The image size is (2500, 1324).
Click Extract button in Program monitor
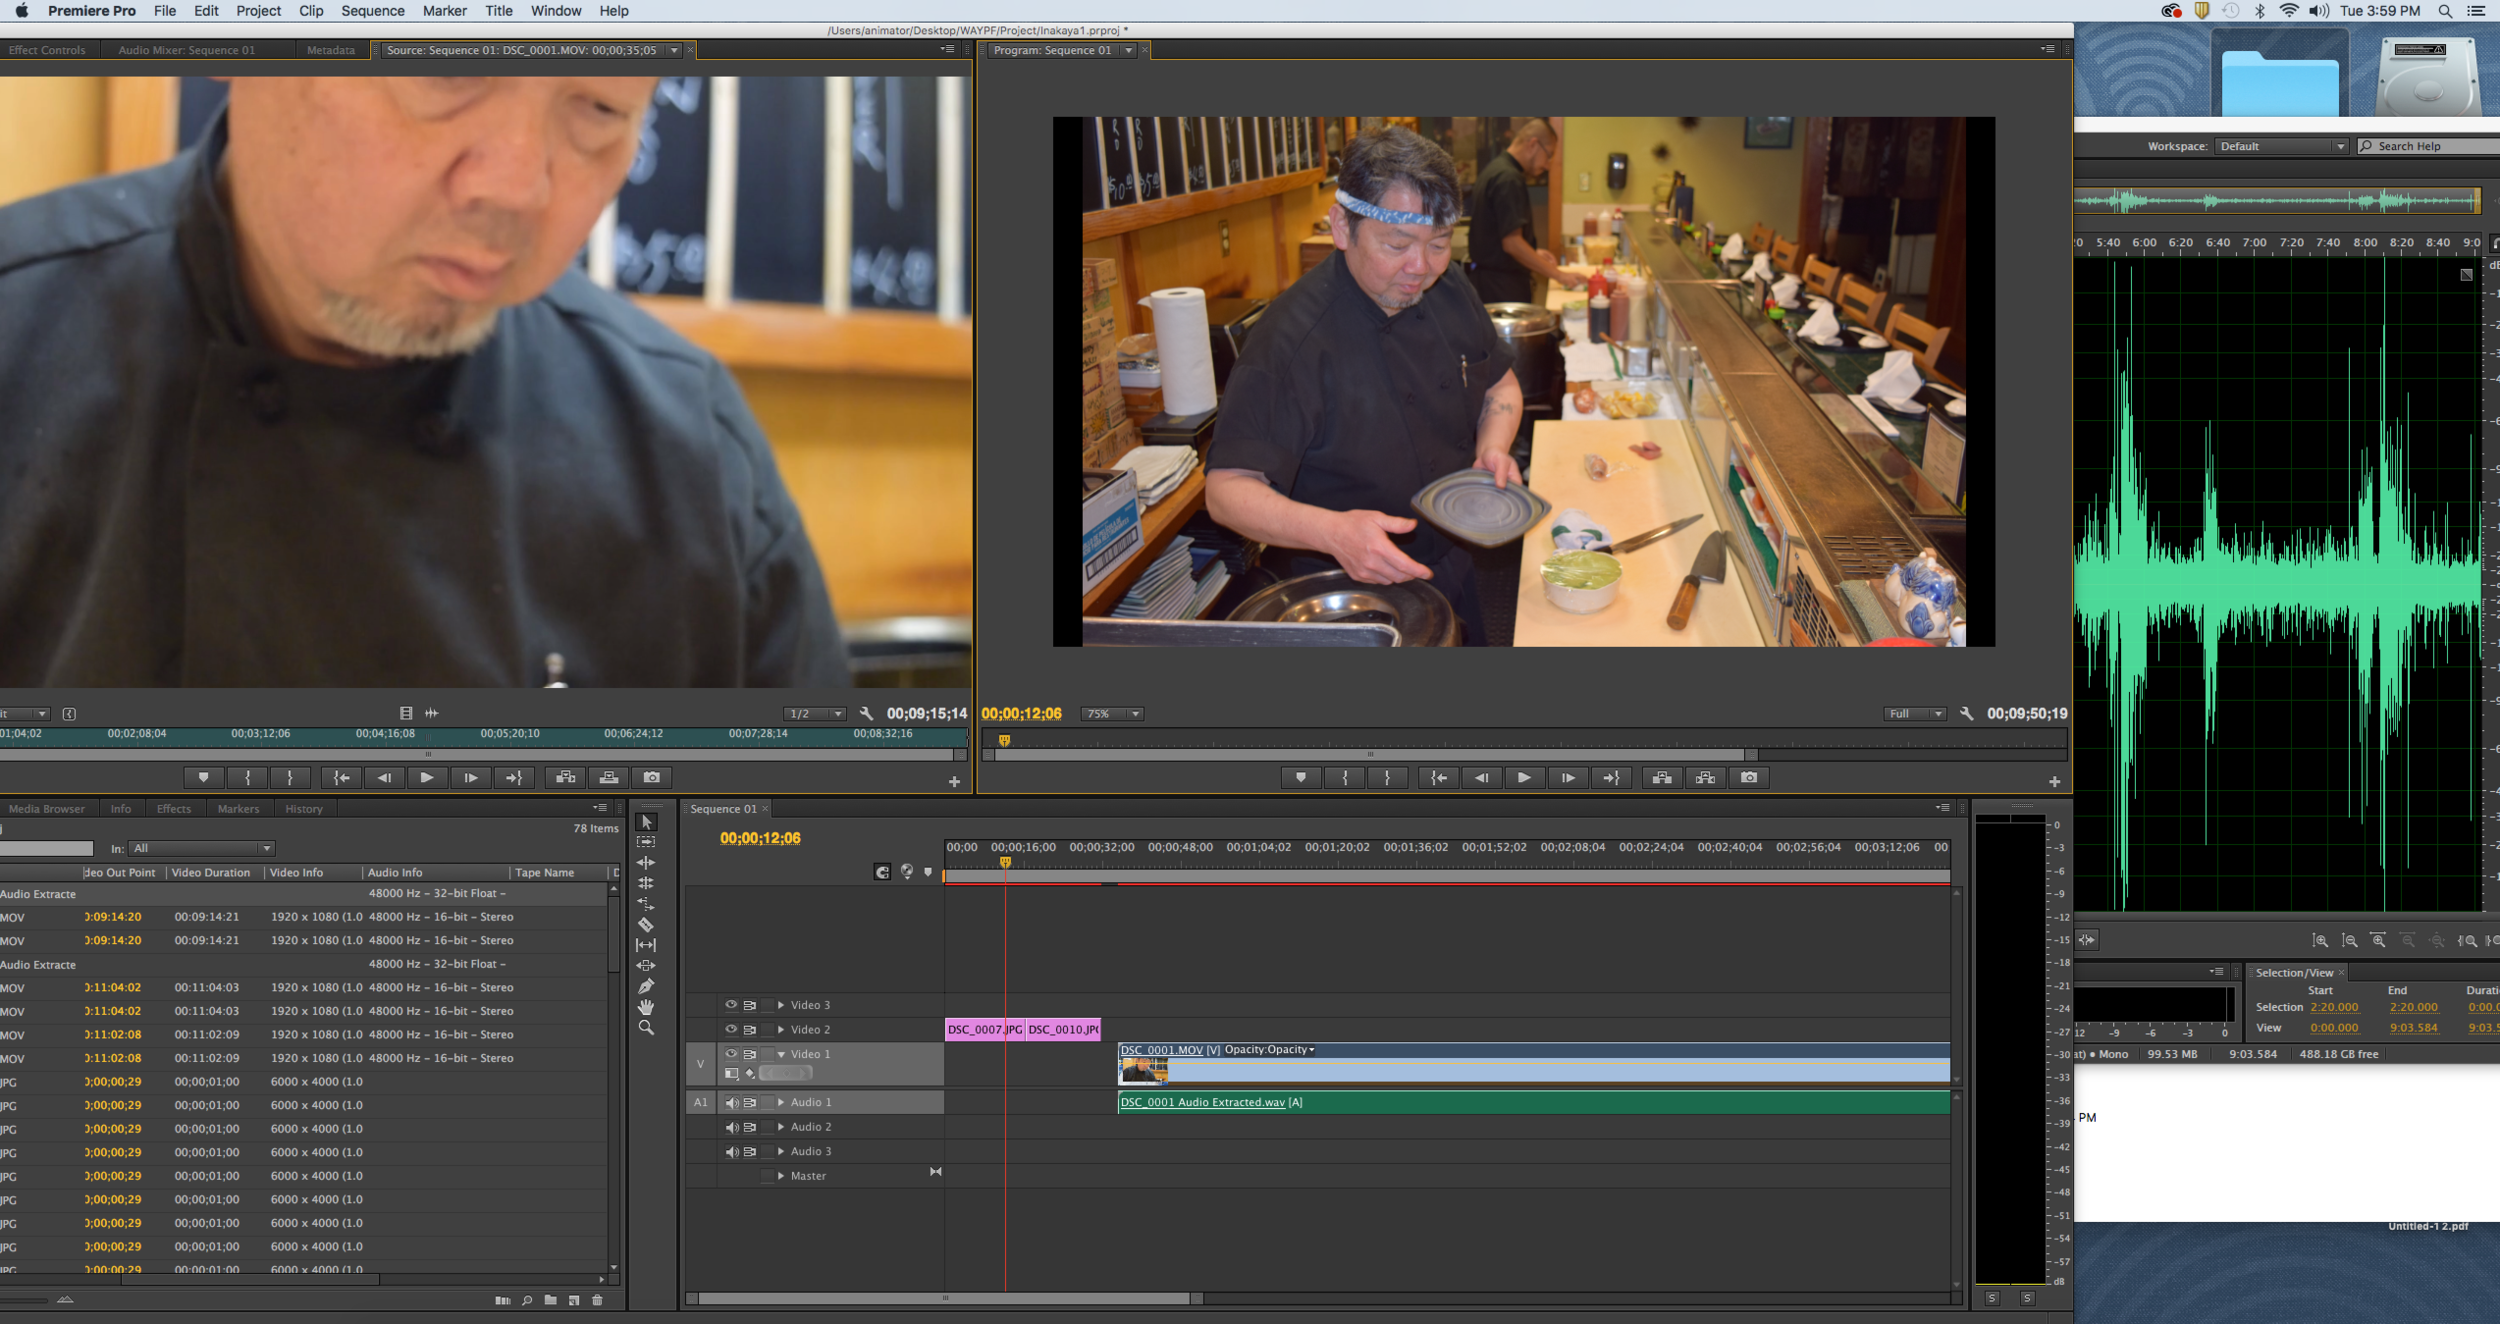coord(1705,777)
